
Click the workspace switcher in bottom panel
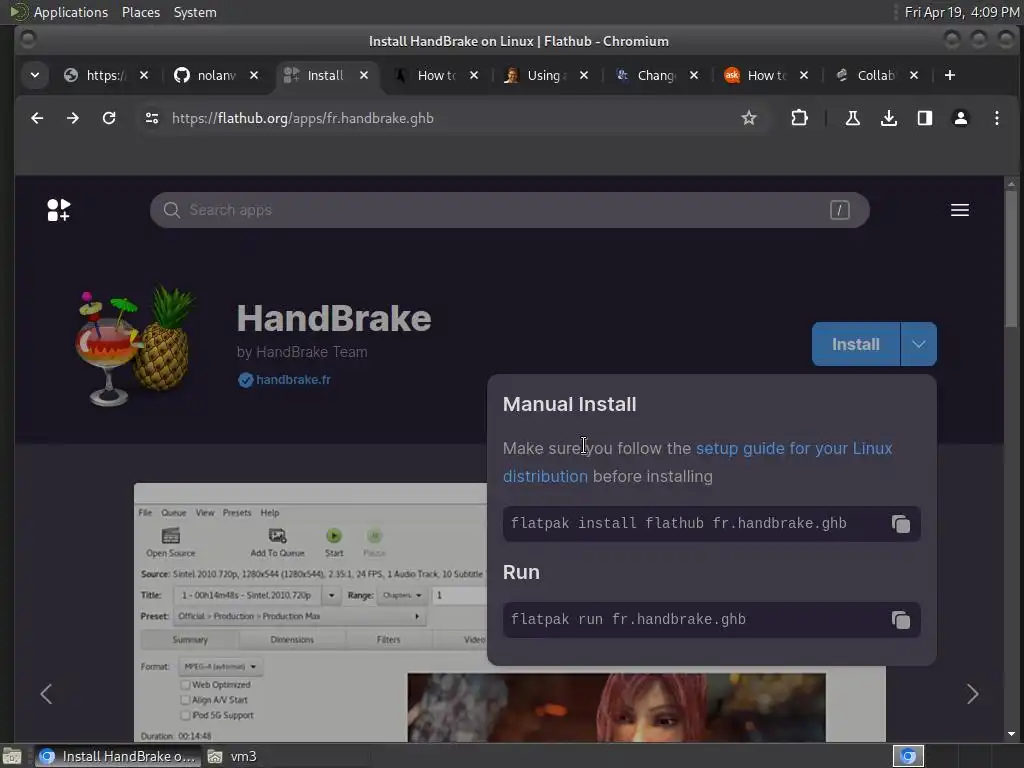(x=908, y=756)
